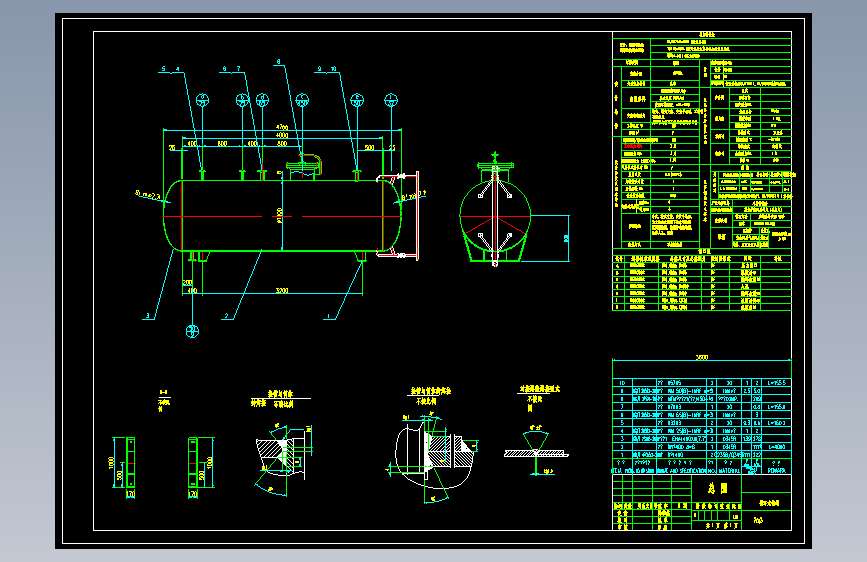This screenshot has width=867, height=562.
Task: Click the V-groove butt weld detail view
Action: coord(535,451)
